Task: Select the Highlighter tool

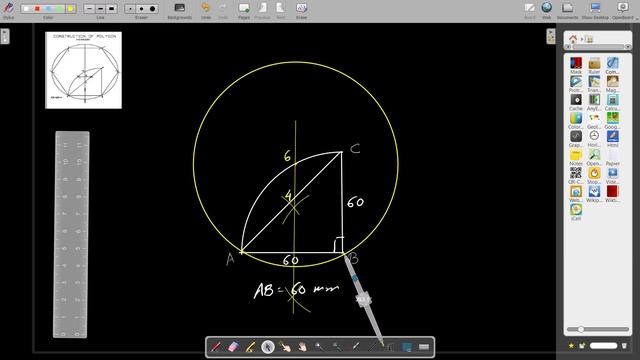Action: (250, 347)
